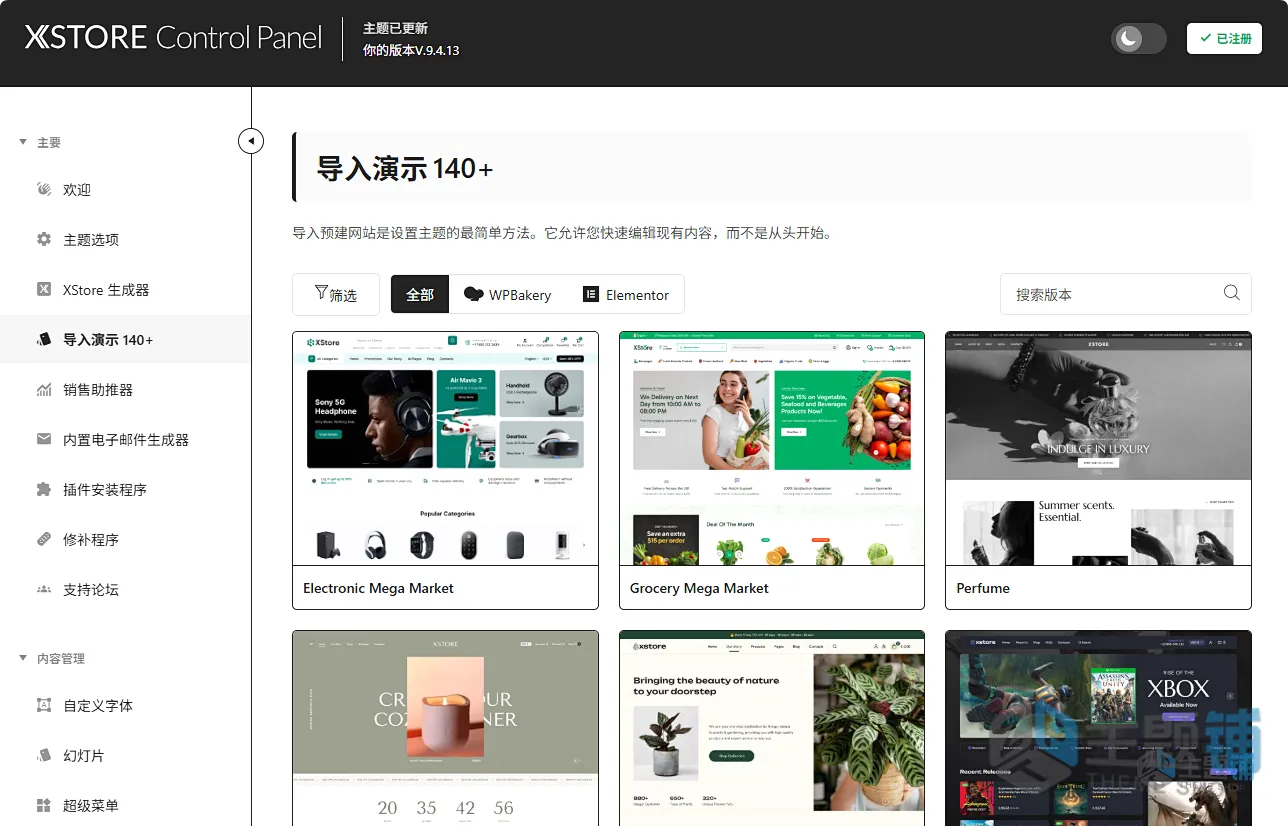This screenshot has width=1288, height=826.
Task: Click the 欢迎 welcome hand icon
Action: tap(44, 189)
